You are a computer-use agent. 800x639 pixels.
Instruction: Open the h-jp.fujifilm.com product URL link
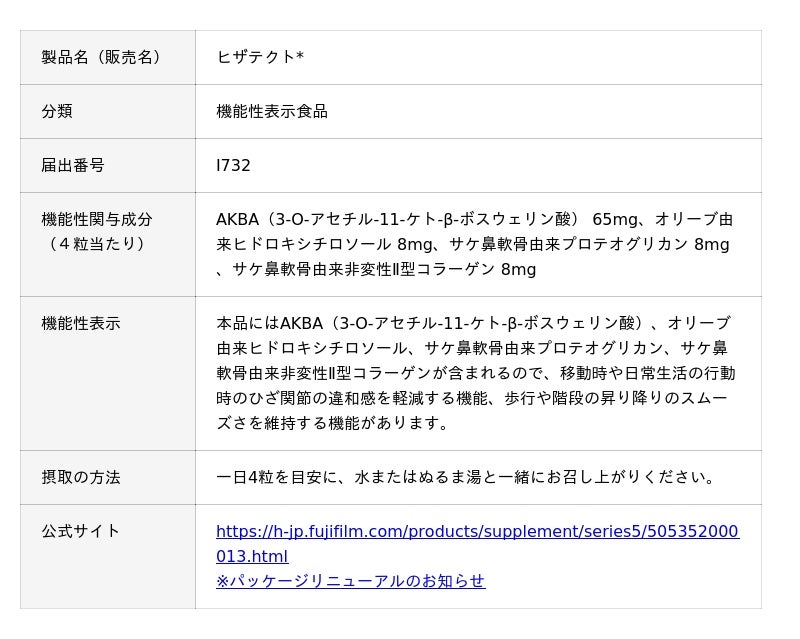click(477, 531)
